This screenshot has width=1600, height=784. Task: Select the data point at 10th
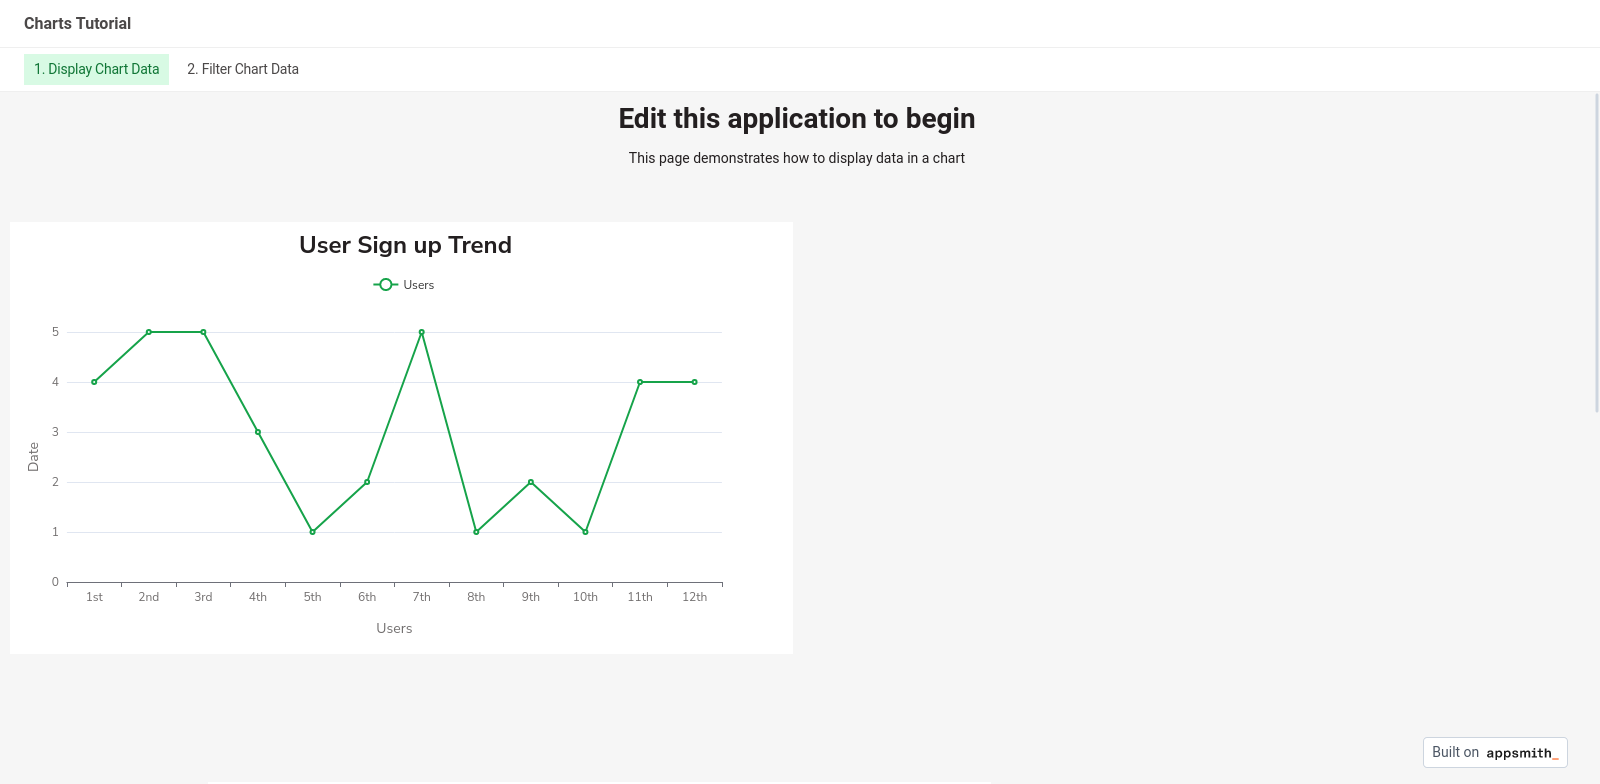[585, 532]
